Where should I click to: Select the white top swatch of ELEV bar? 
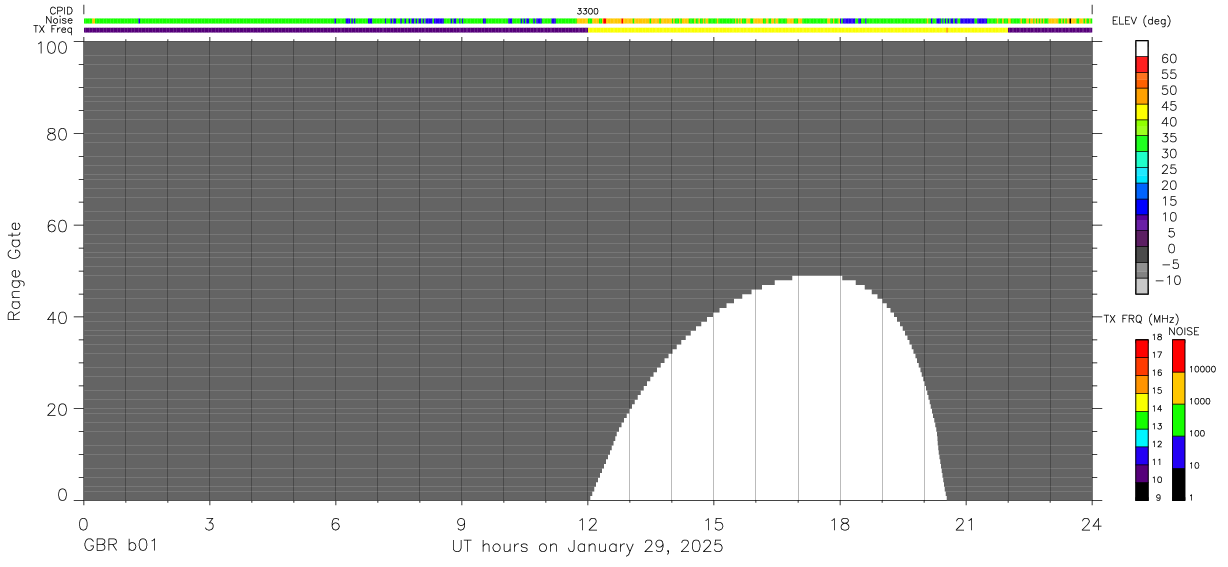coord(1142,49)
